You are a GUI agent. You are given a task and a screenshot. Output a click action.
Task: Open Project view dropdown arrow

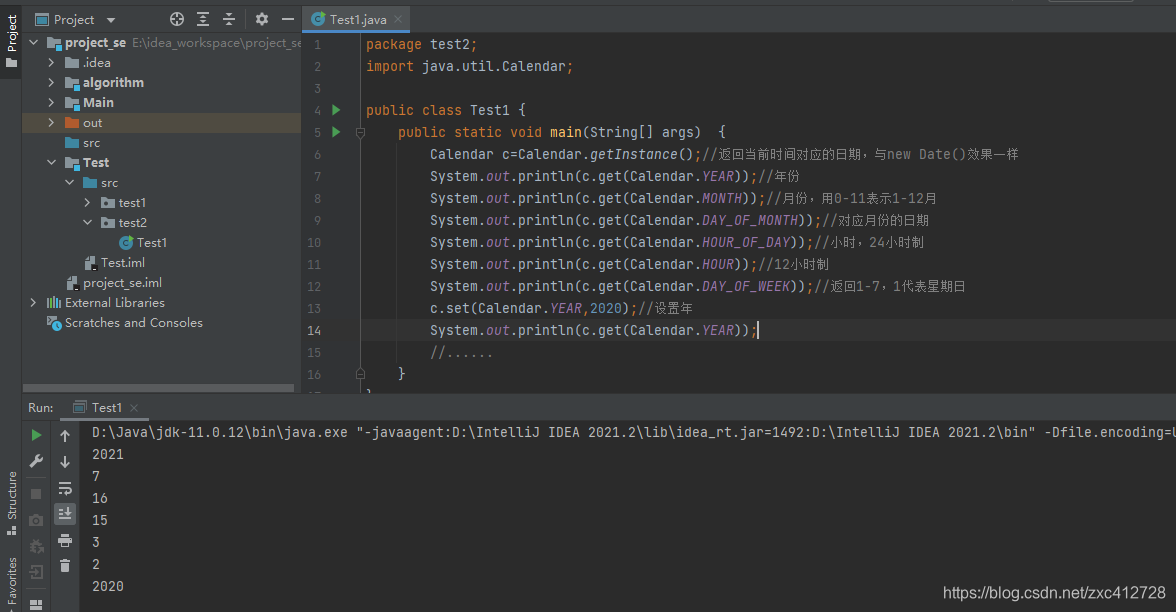[x=111, y=20]
